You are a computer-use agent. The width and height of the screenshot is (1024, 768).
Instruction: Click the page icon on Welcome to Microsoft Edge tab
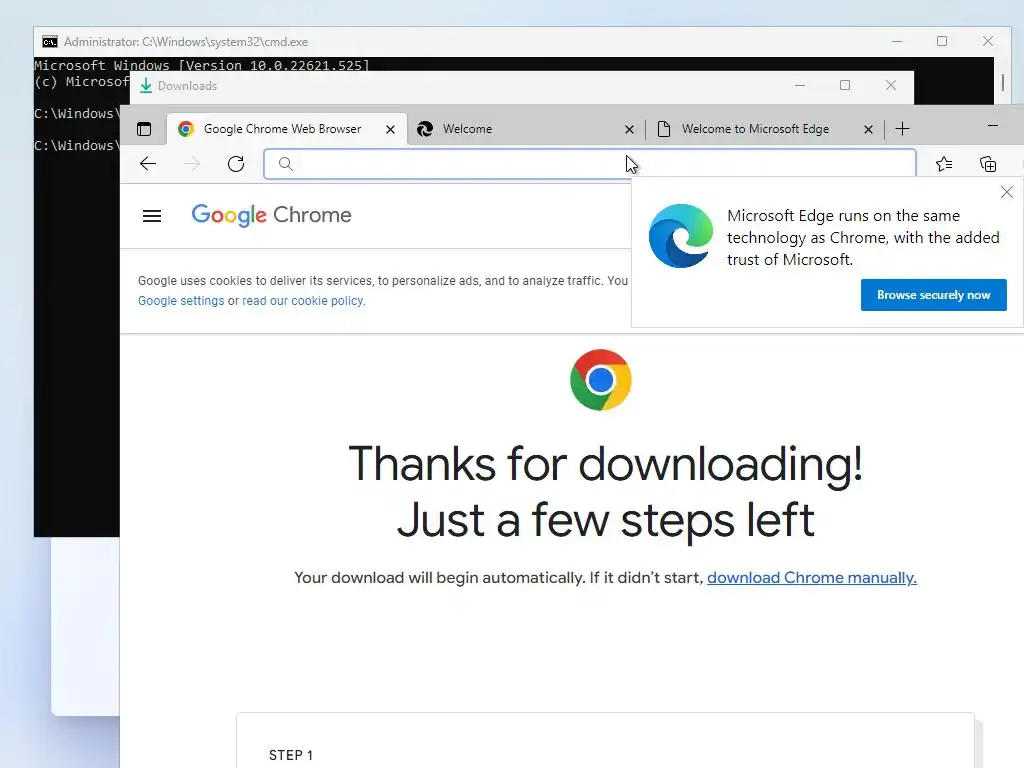click(x=664, y=129)
